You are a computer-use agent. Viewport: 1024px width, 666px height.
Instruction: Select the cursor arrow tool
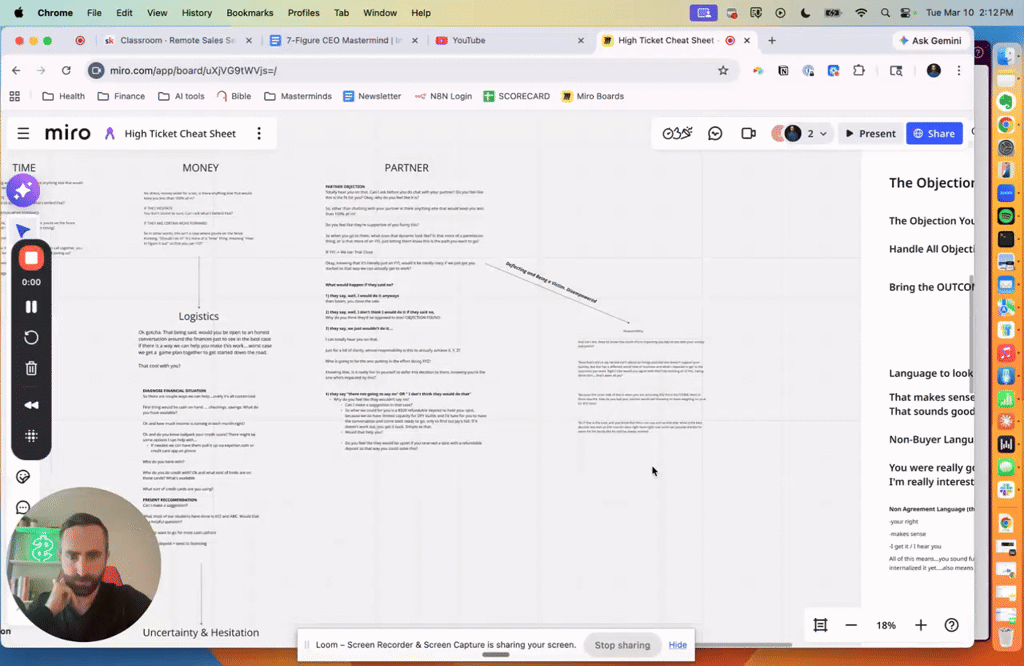[x=23, y=230]
